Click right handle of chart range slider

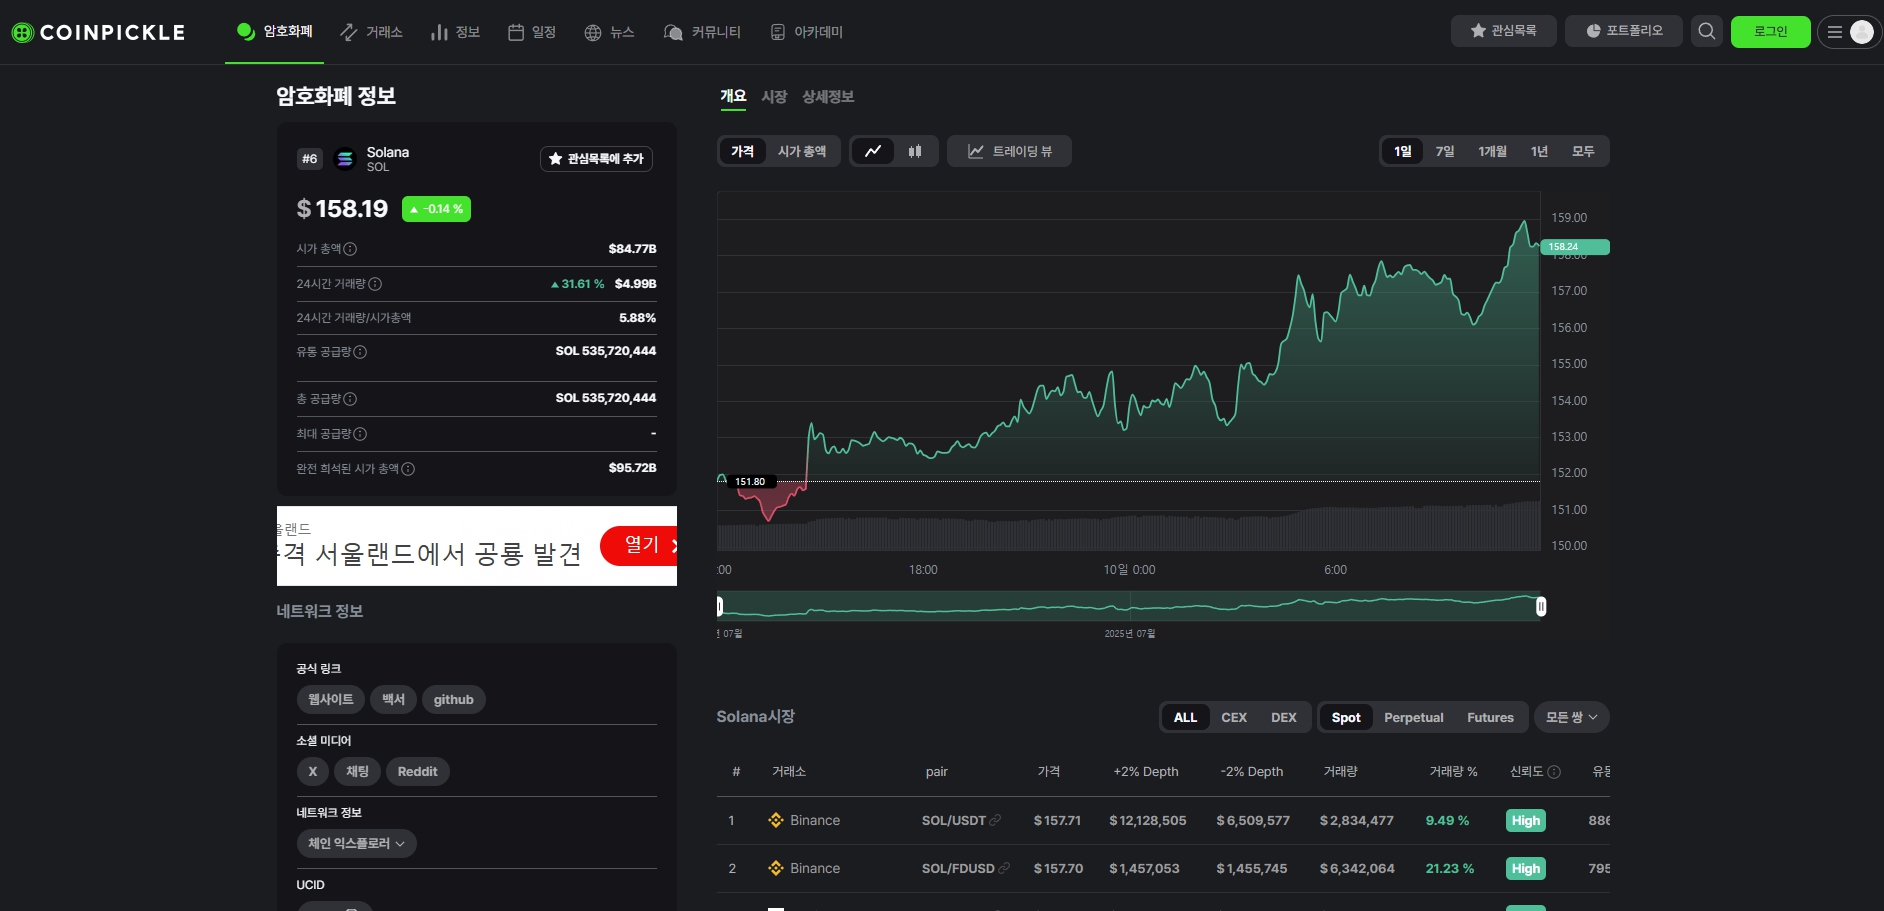pos(1541,606)
